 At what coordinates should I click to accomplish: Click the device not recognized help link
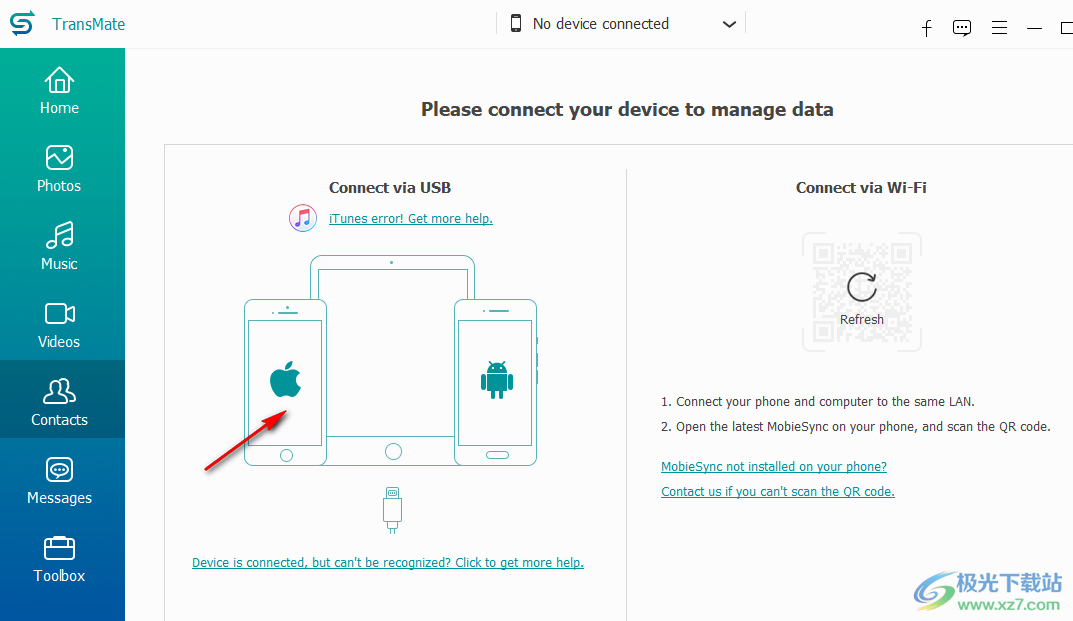387,562
